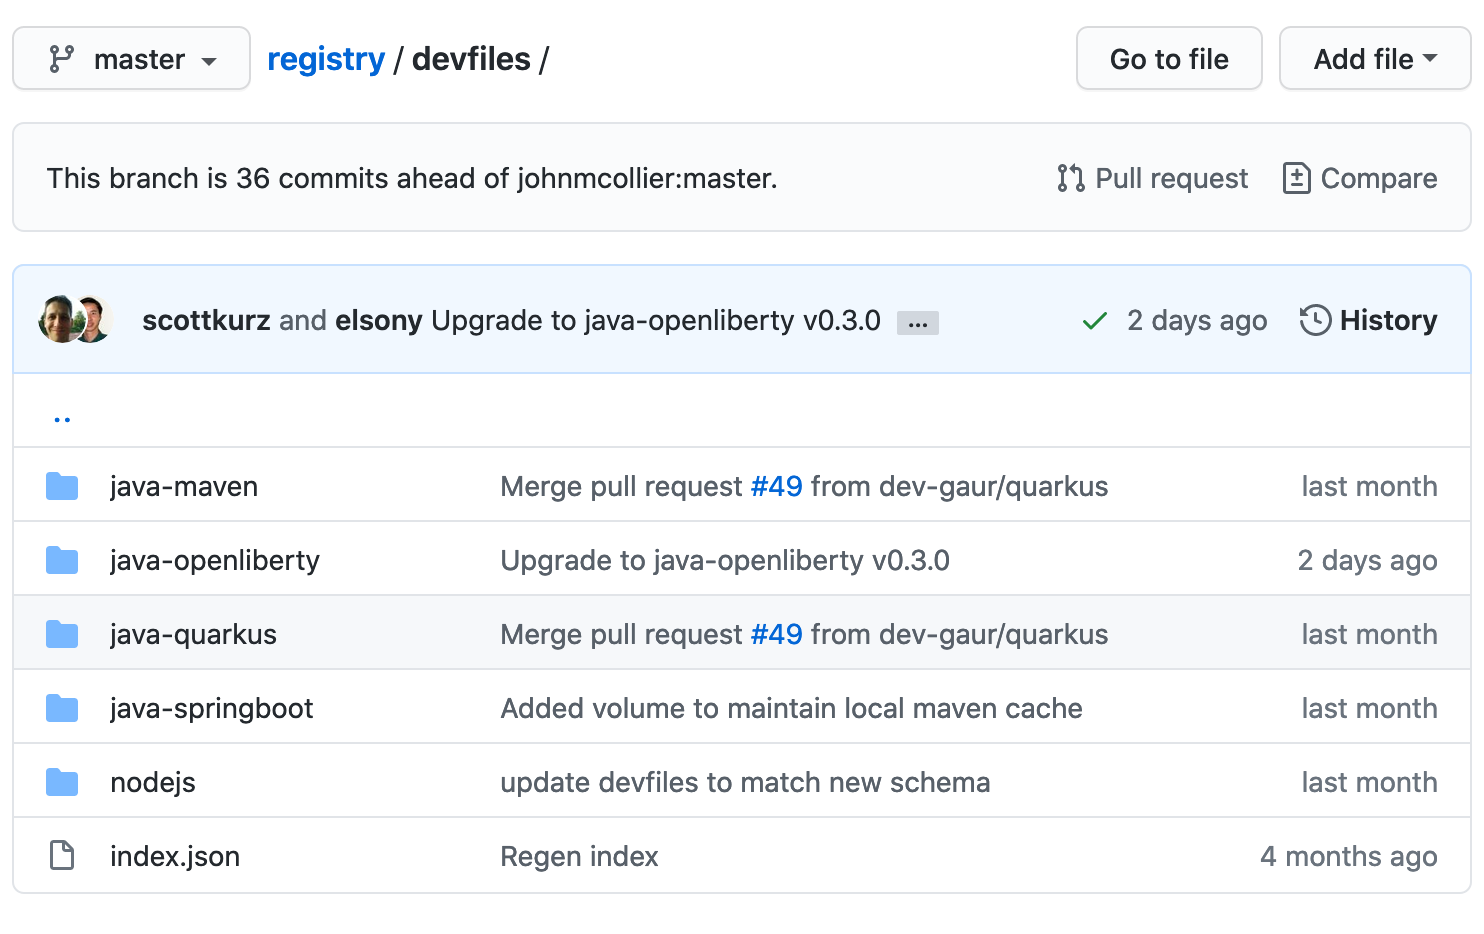Click nodejs folder icon
Image resolution: width=1484 pixels, height=934 pixels.
[62, 782]
